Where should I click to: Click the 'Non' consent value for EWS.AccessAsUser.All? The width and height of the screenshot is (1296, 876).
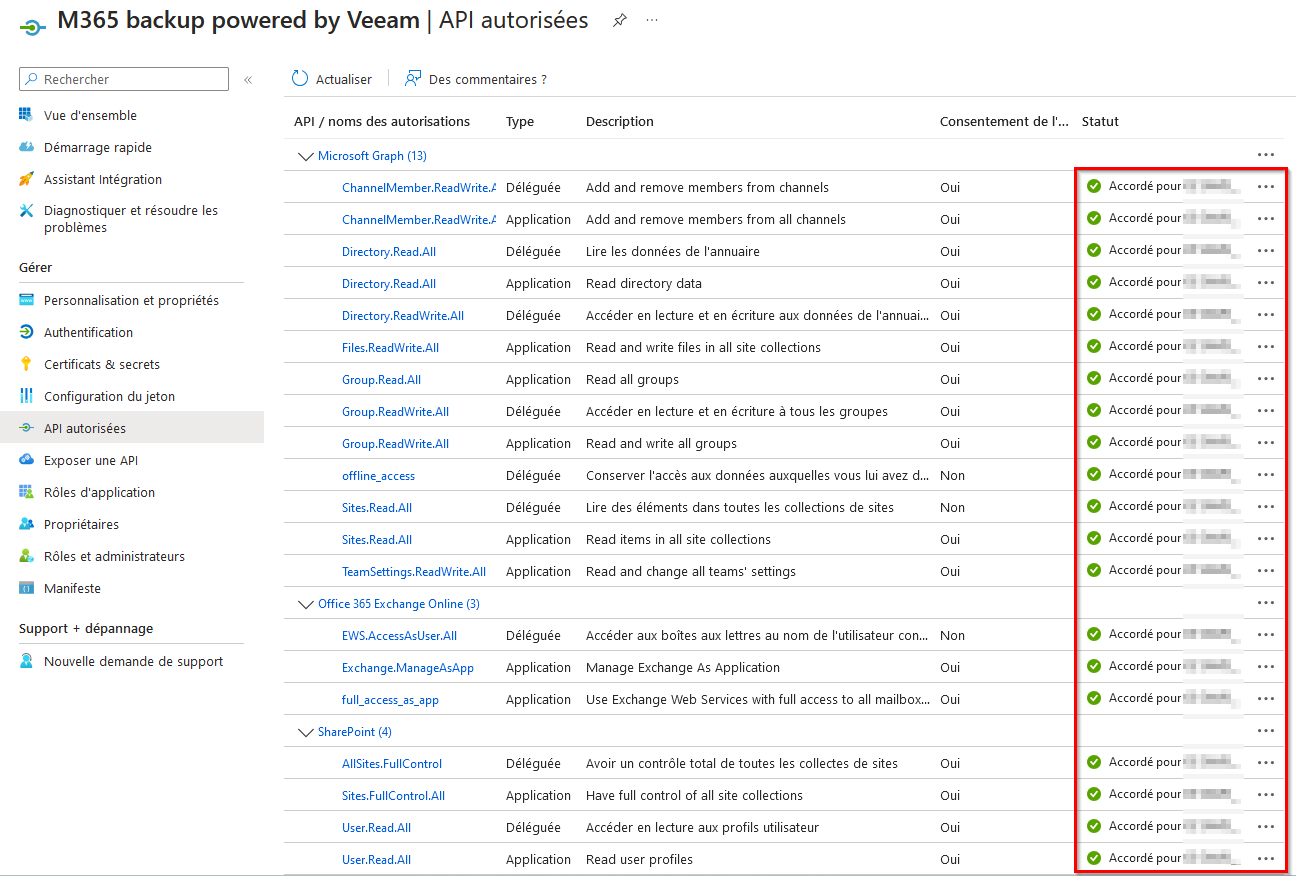[952, 636]
